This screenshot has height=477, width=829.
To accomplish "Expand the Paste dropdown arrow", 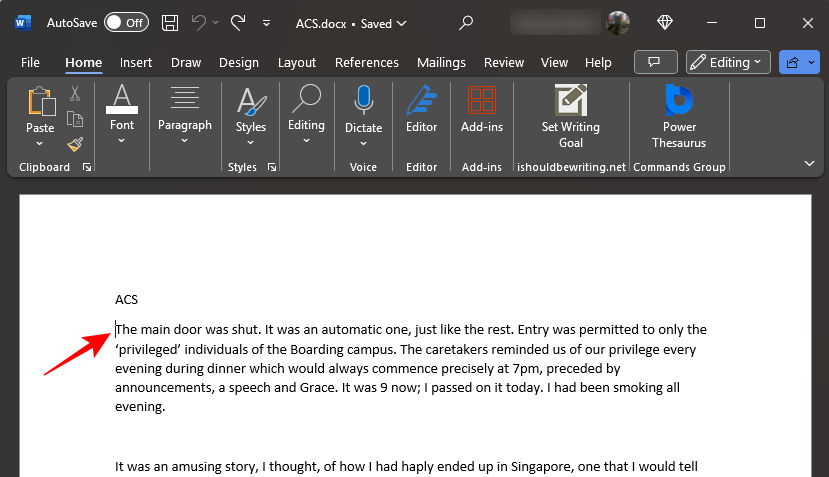I will pos(40,144).
